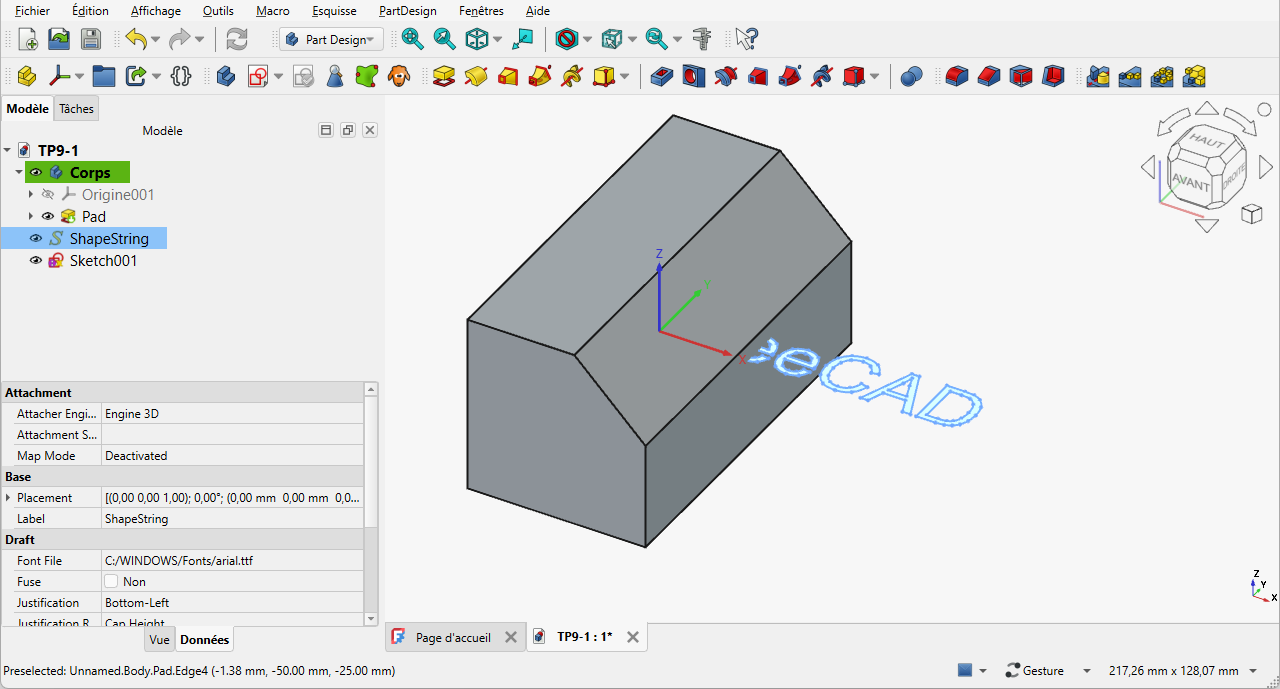Open the Part Design workbench dropdown
Image resolution: width=1280 pixels, height=689 pixels.
pyautogui.click(x=331, y=39)
